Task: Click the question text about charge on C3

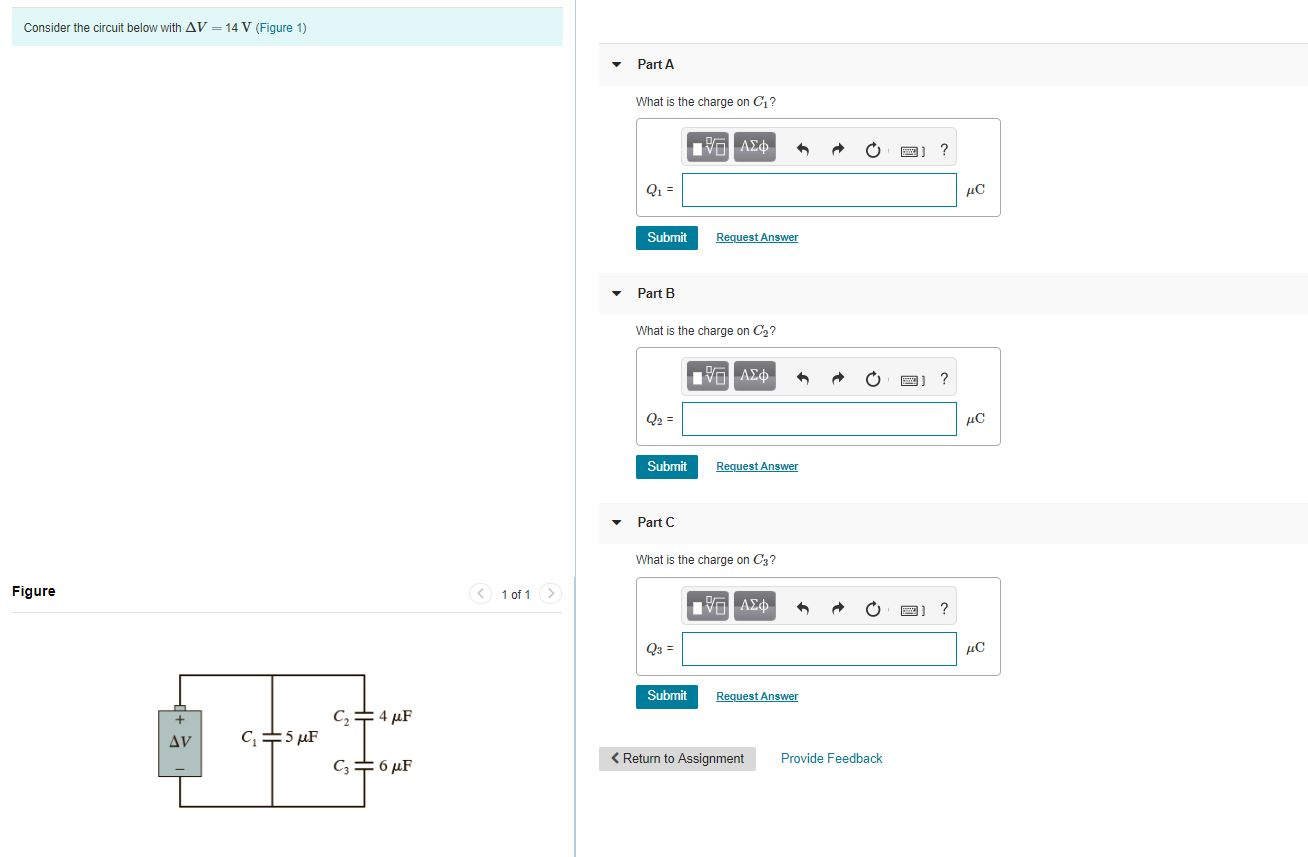Action: click(706, 560)
